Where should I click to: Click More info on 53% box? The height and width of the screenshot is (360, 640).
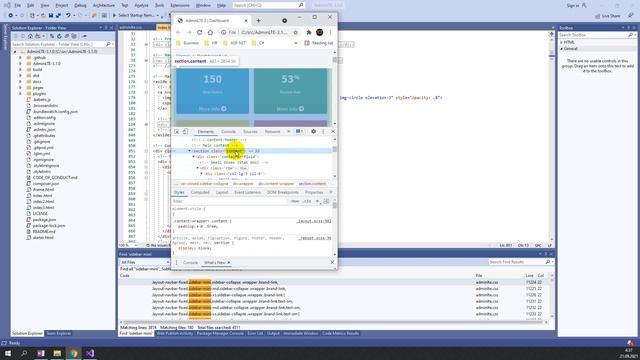290,109
